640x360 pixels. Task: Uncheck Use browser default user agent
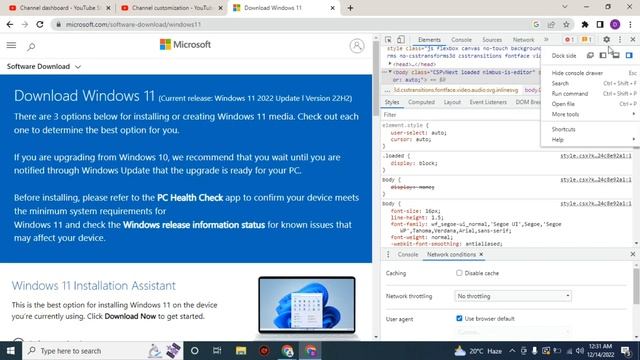(x=459, y=318)
